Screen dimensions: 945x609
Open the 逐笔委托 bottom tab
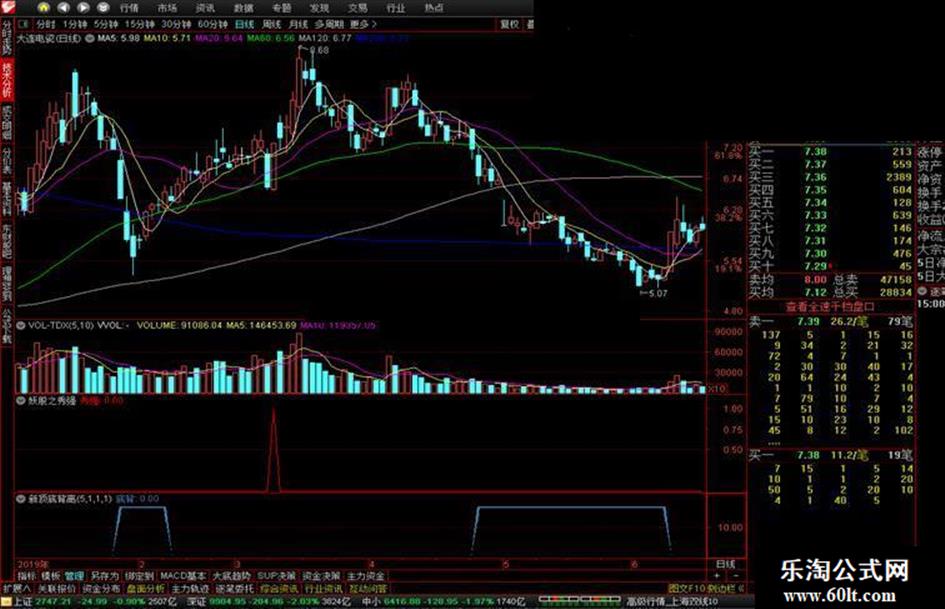pos(235,588)
